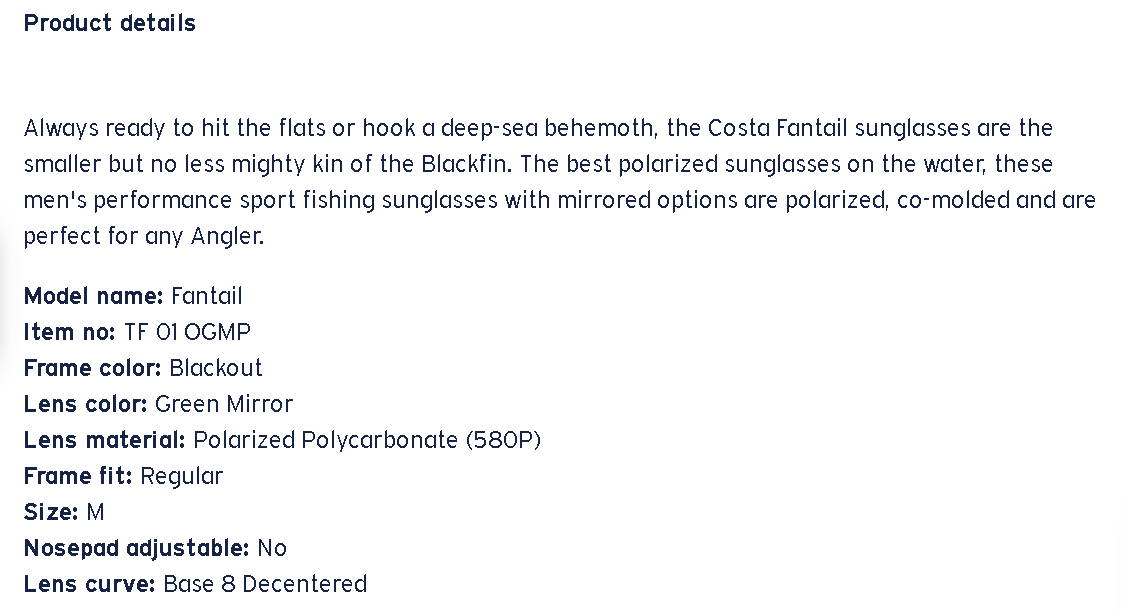1123x610 pixels.
Task: Click the Fantail model name value
Action: [207, 296]
